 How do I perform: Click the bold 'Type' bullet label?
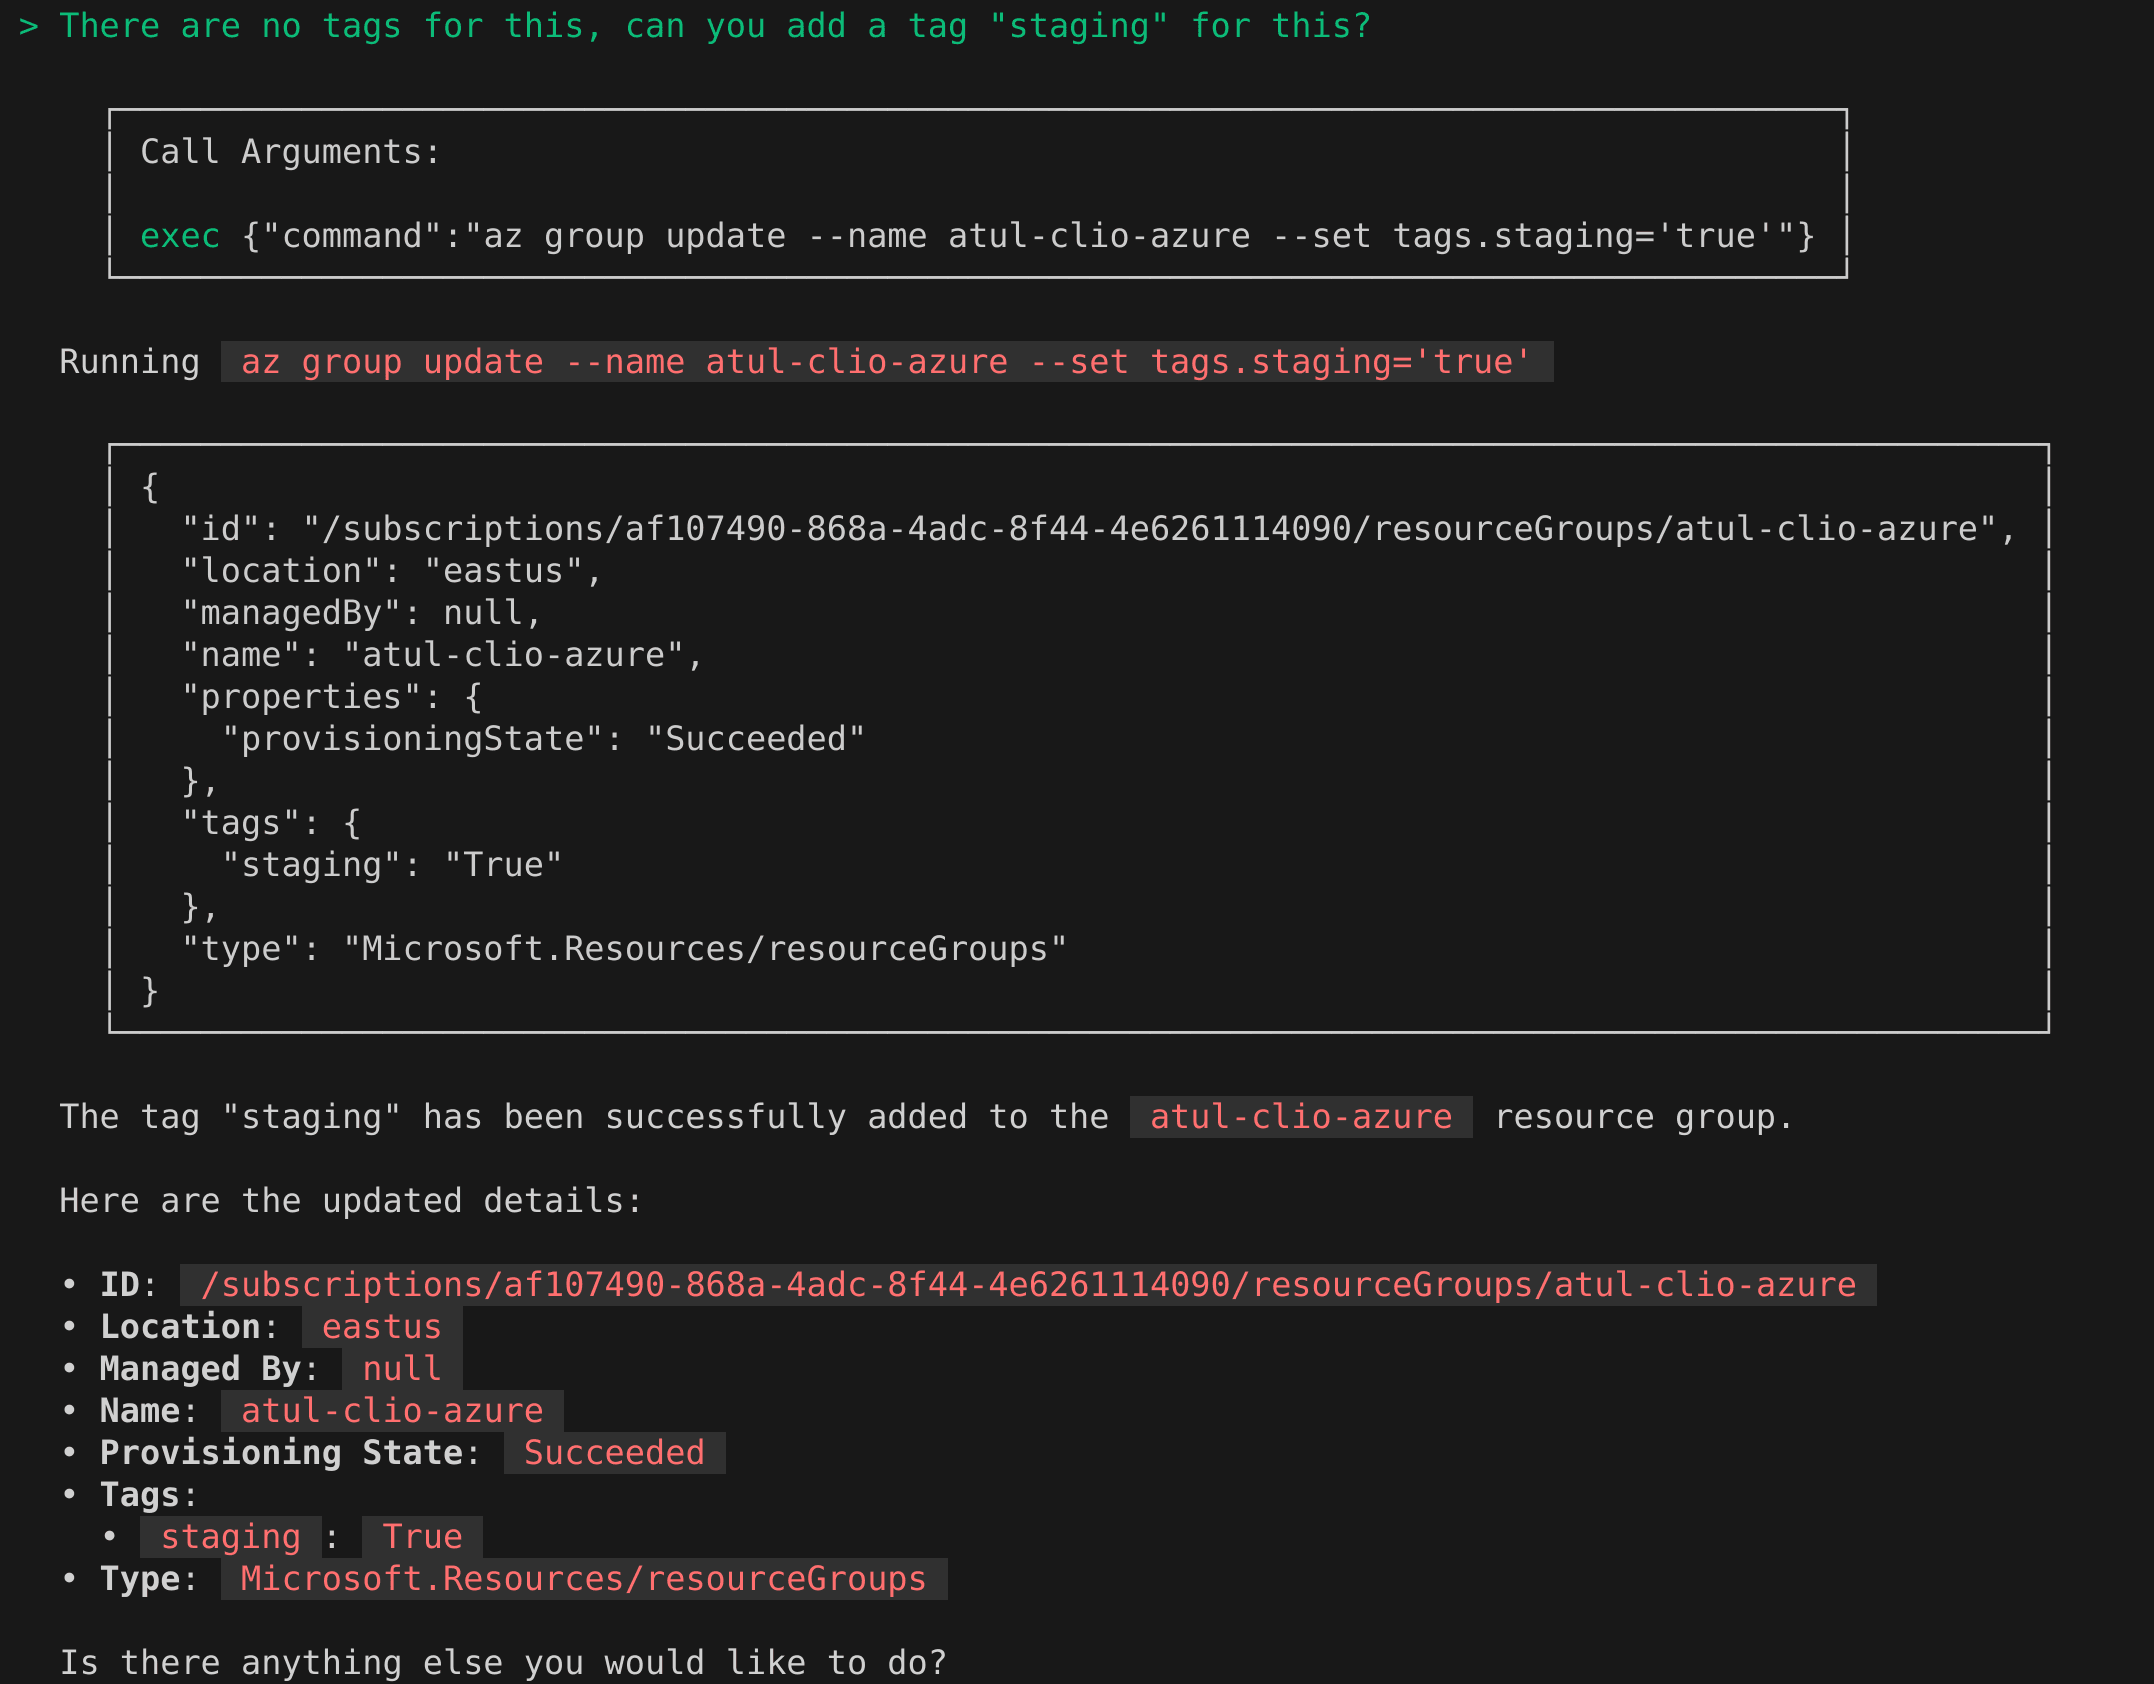(x=140, y=1579)
